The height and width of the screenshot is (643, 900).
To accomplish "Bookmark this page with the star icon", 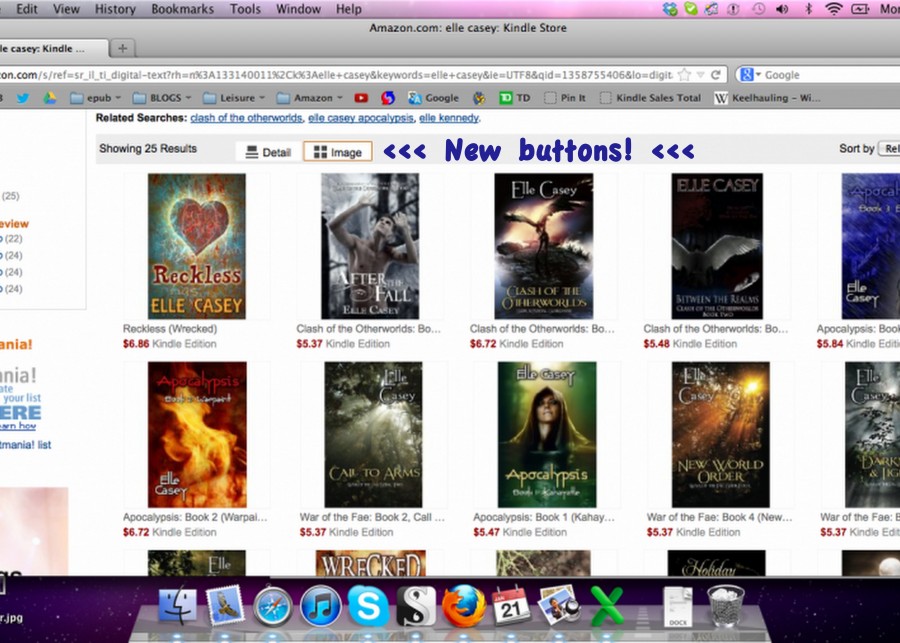I will pos(684,75).
